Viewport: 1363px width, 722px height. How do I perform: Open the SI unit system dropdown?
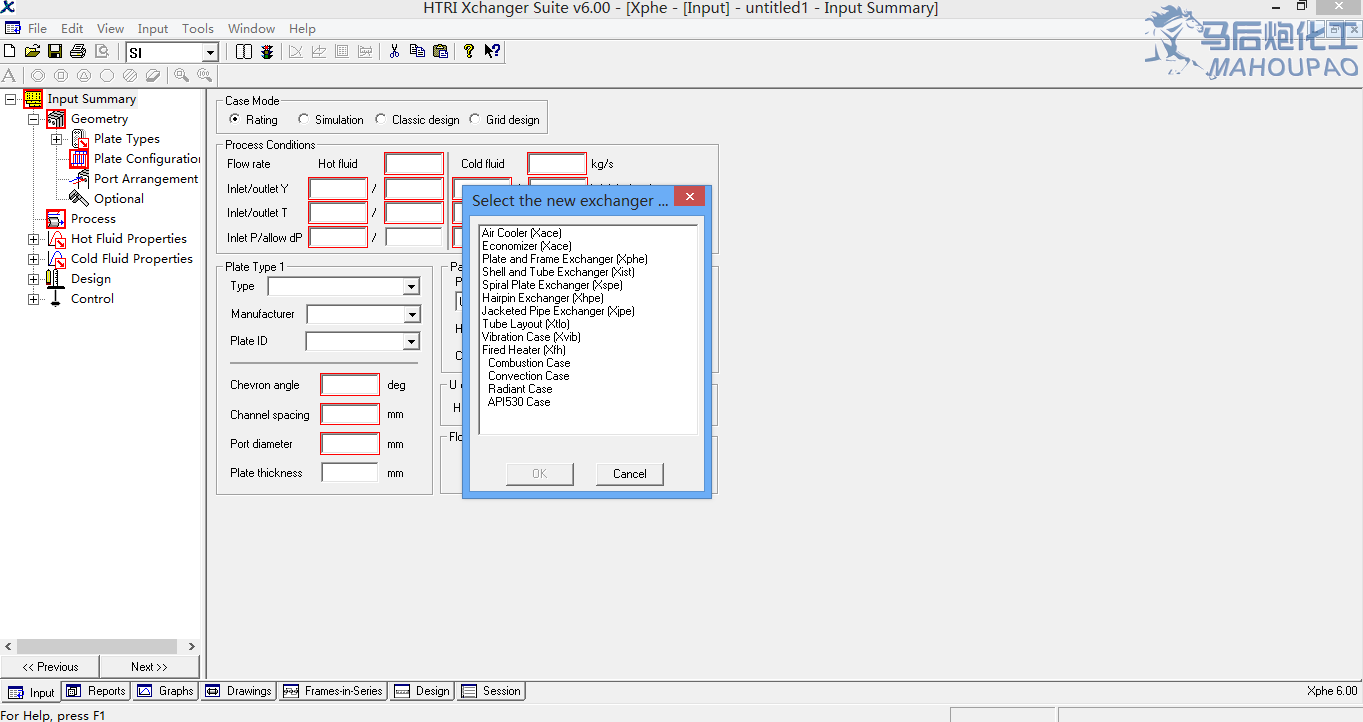click(210, 52)
